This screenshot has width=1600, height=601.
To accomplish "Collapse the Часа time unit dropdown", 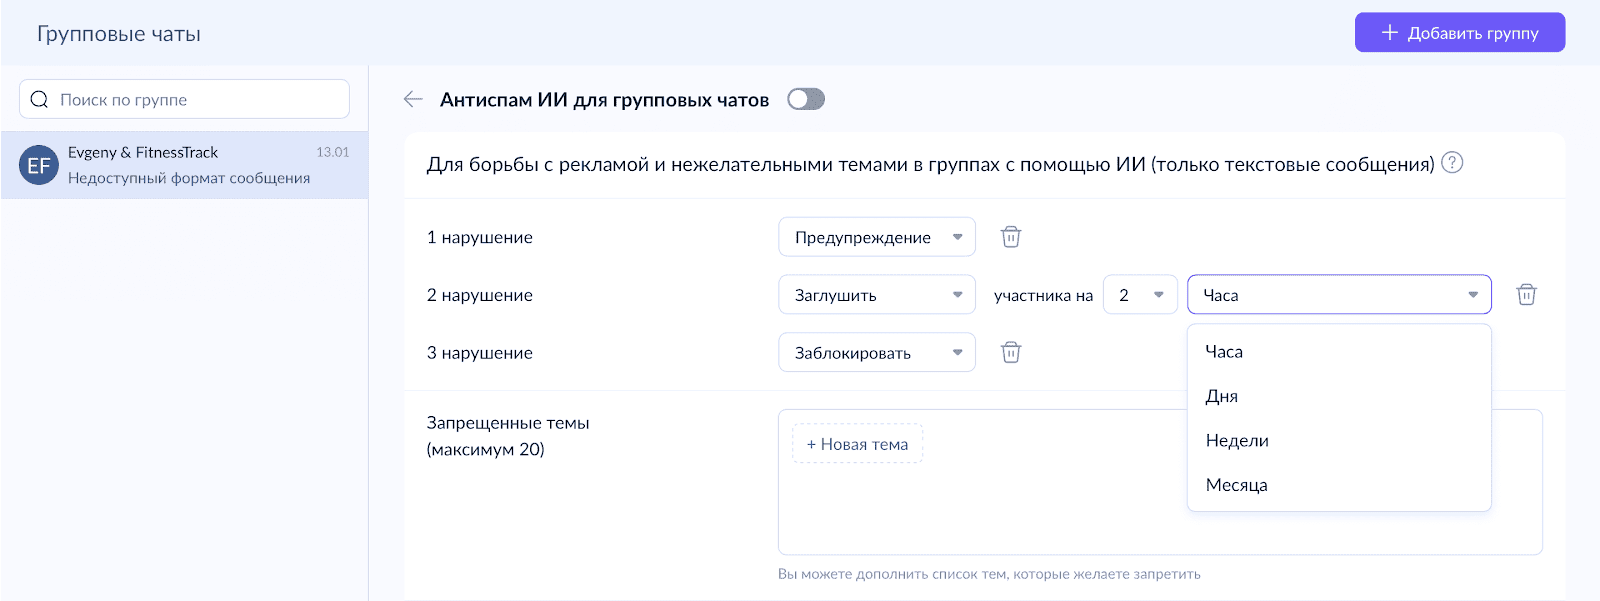I will pyautogui.click(x=1338, y=295).
